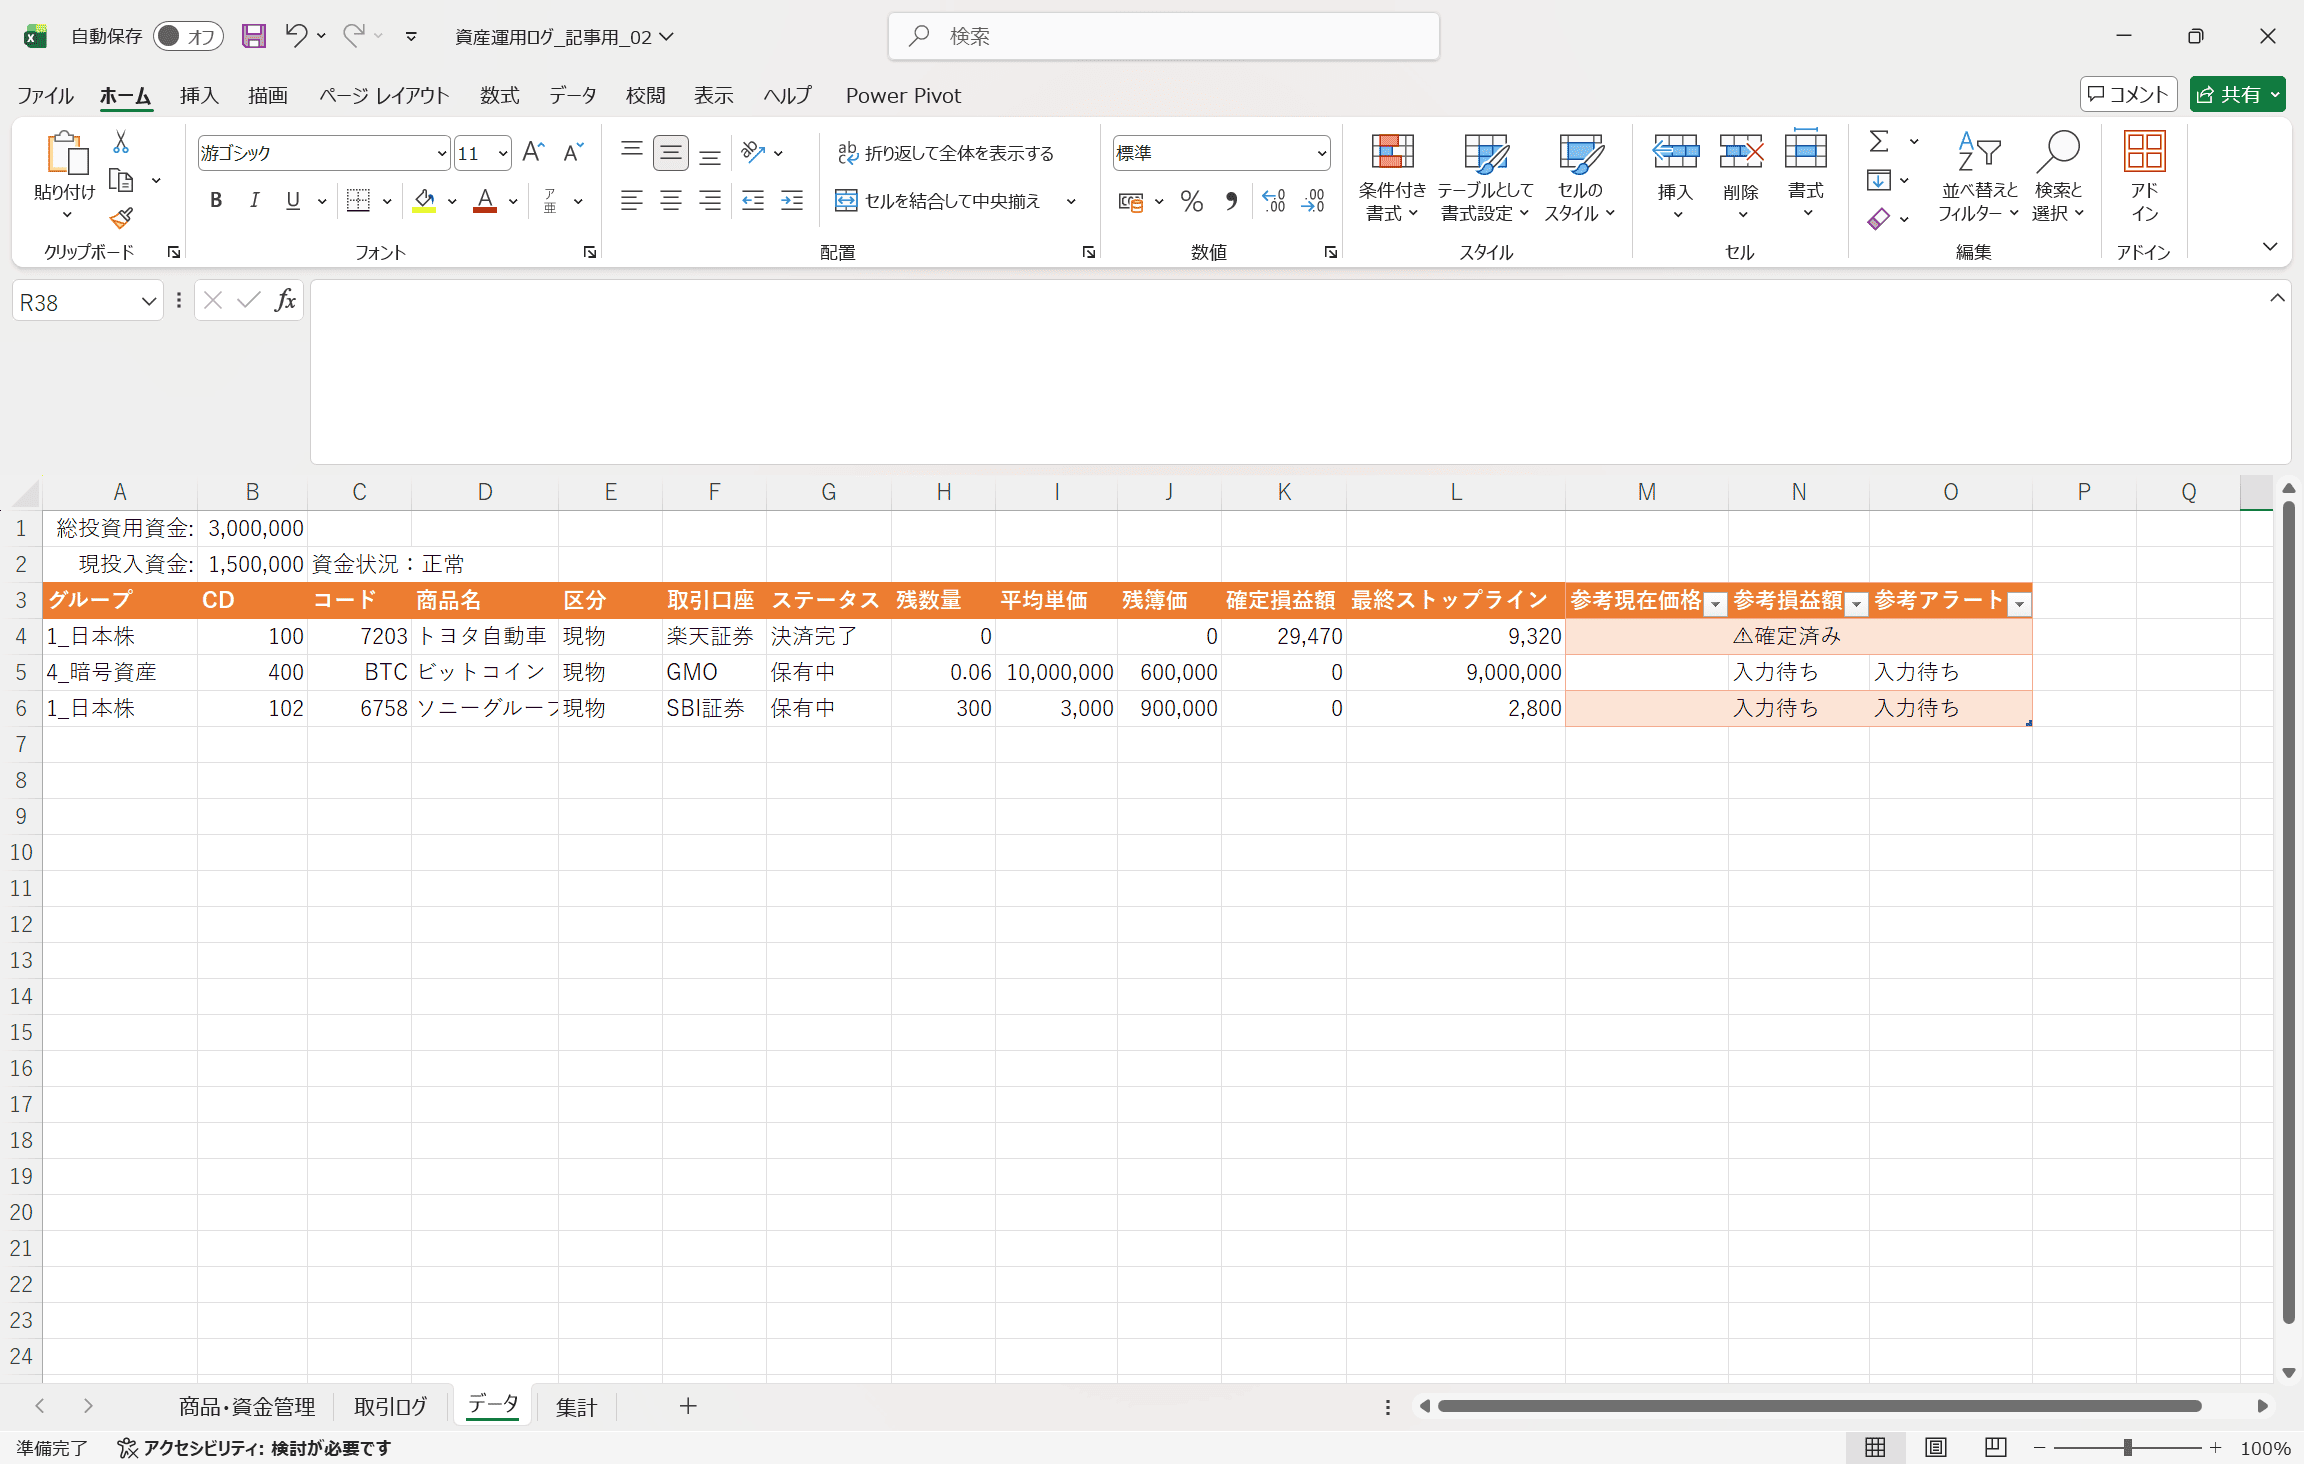Toggle the AutoSave (自動保存) switch
Viewport: 2304px width, 1464px height.
pos(187,37)
